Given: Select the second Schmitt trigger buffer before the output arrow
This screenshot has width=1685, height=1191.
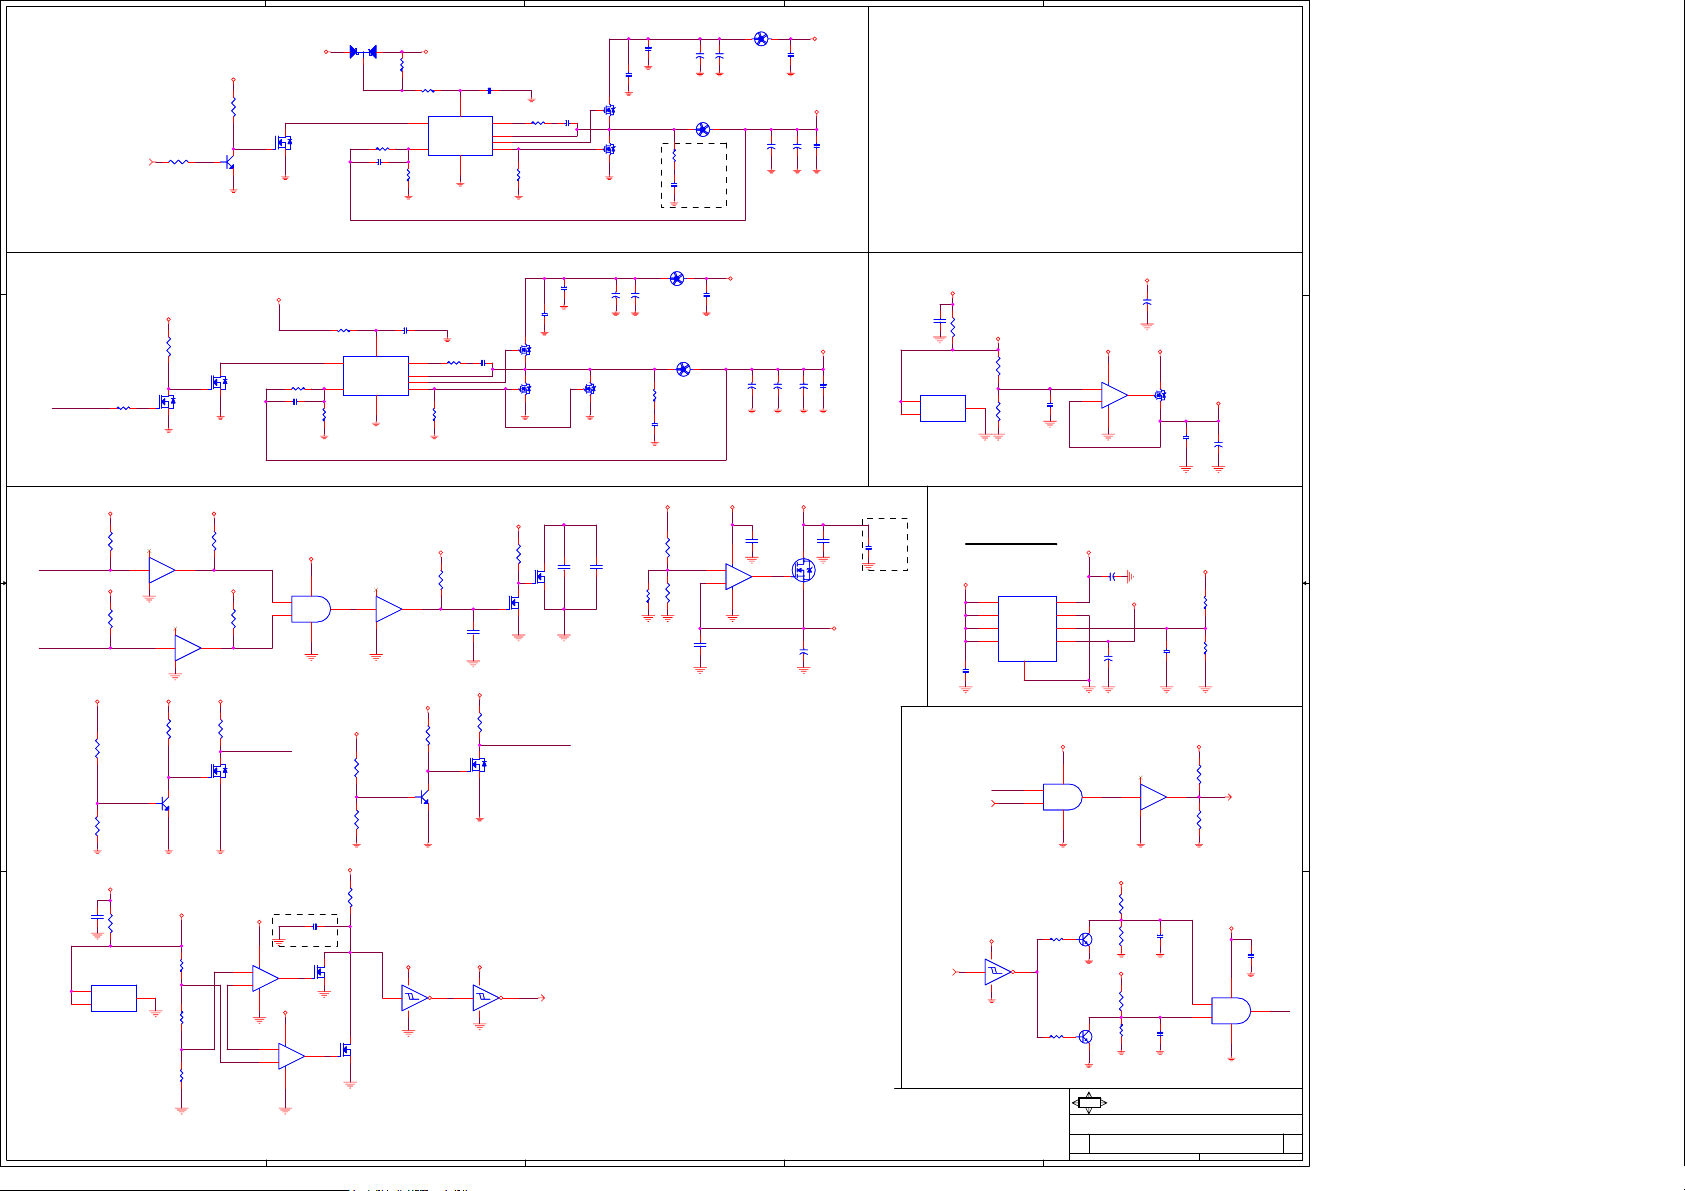Looking at the screenshot, I should pyautogui.click(x=486, y=997).
